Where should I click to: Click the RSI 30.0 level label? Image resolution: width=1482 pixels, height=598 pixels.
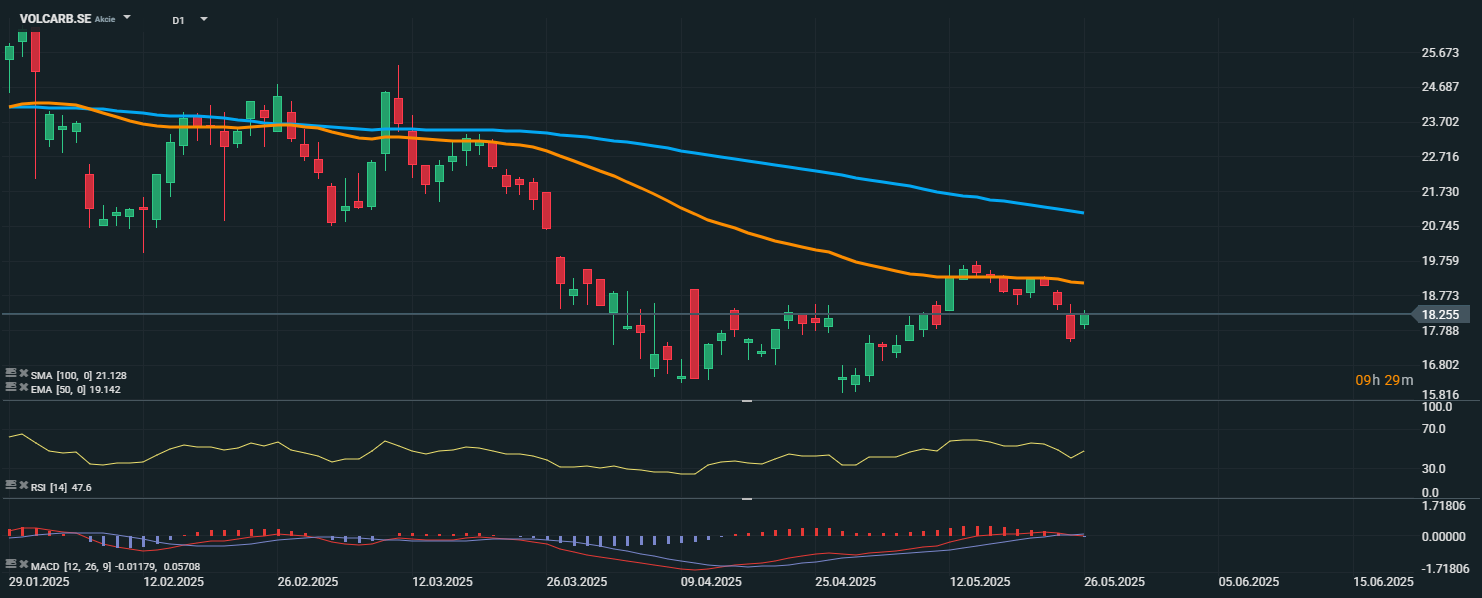pos(1434,468)
